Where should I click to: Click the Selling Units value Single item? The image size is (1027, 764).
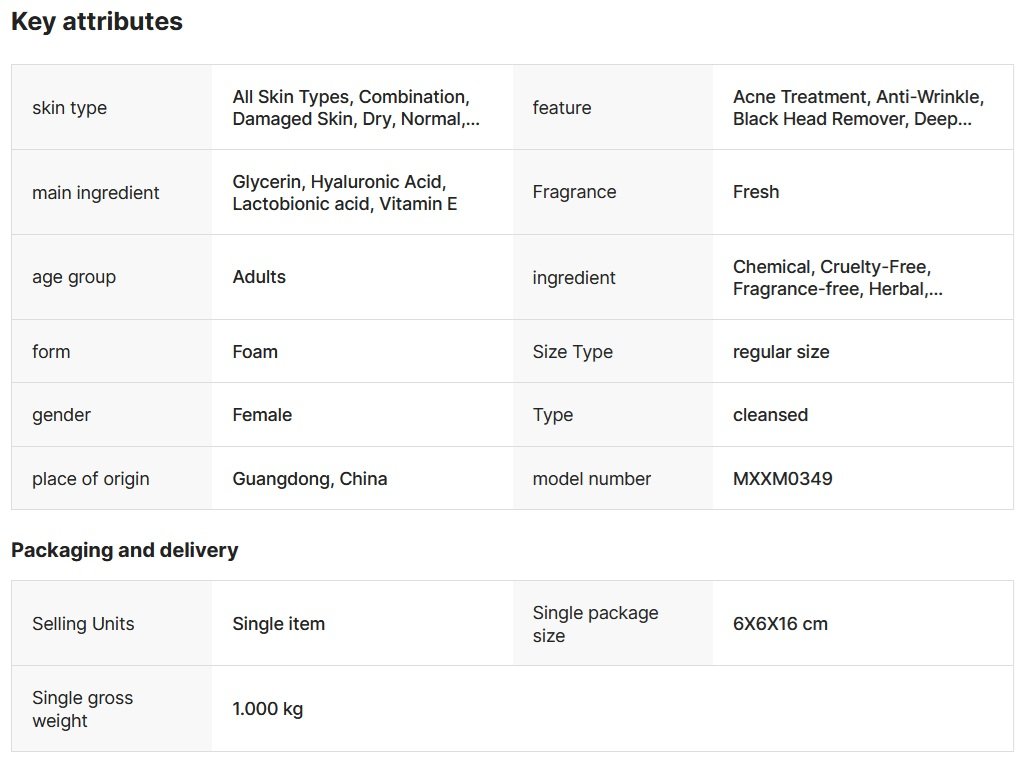pos(278,624)
